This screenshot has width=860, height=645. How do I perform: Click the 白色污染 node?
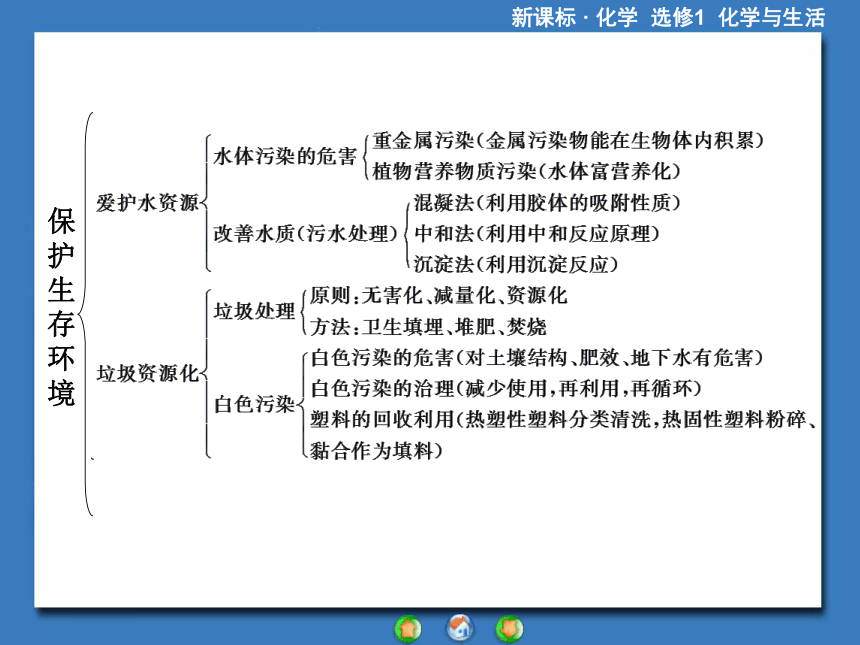254,404
